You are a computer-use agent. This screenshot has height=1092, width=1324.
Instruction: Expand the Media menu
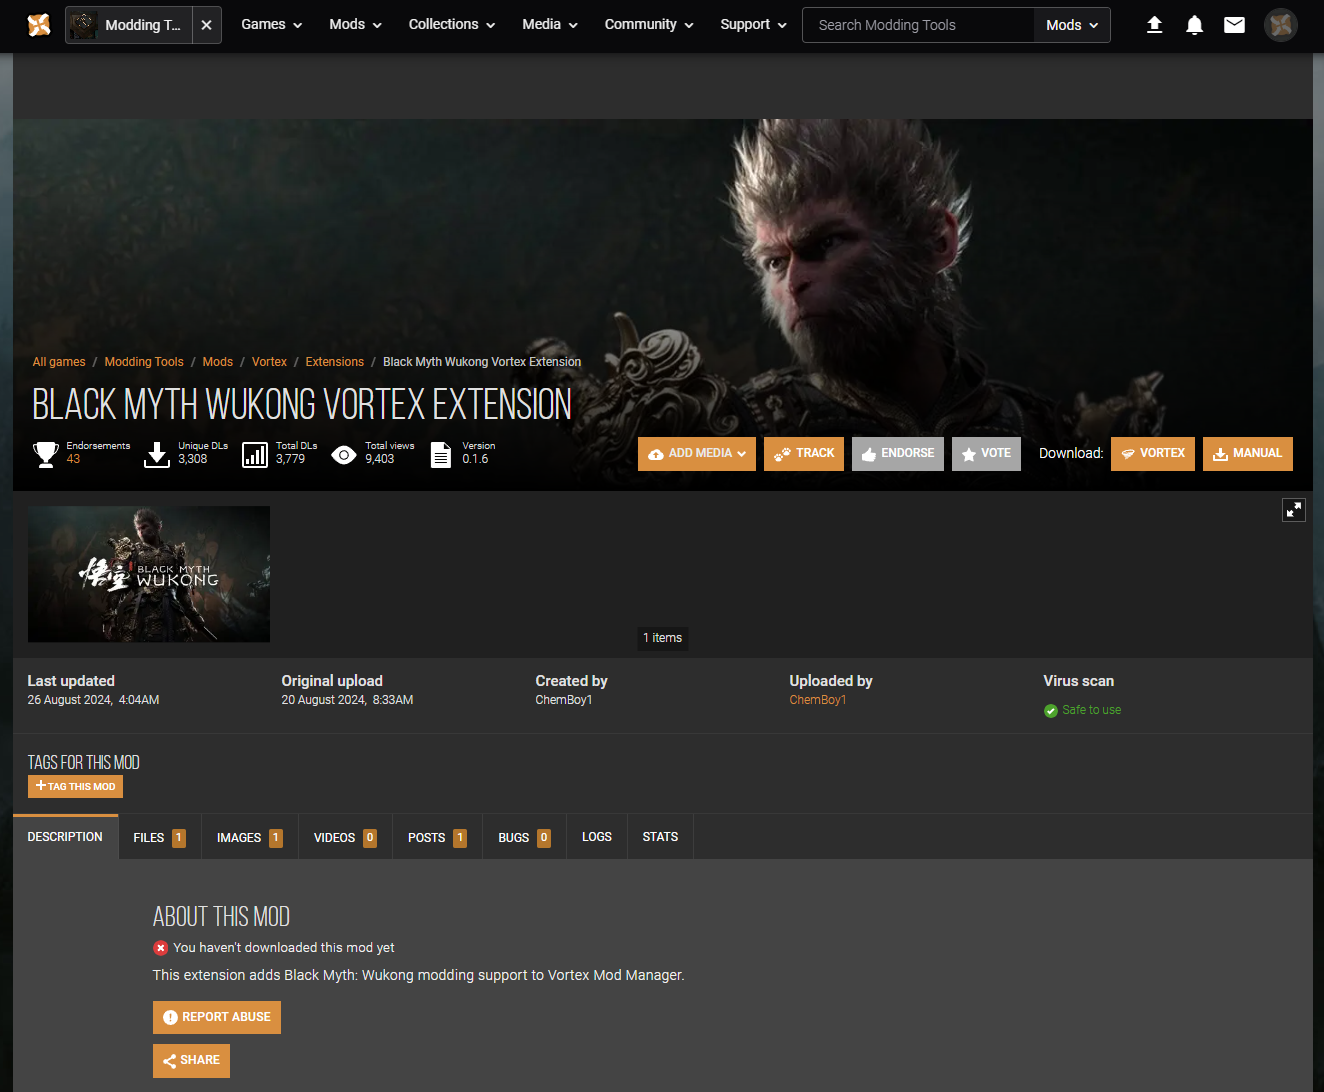click(x=549, y=25)
